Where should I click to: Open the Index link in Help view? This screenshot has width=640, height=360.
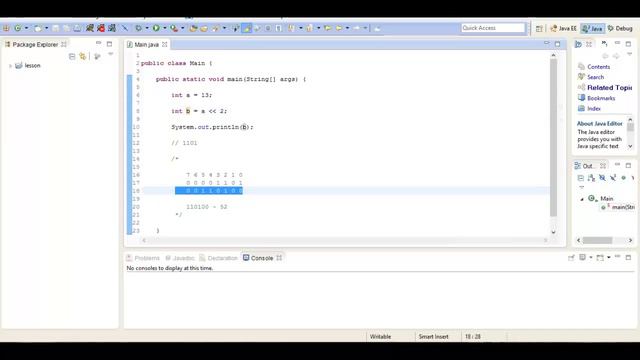click(593, 109)
